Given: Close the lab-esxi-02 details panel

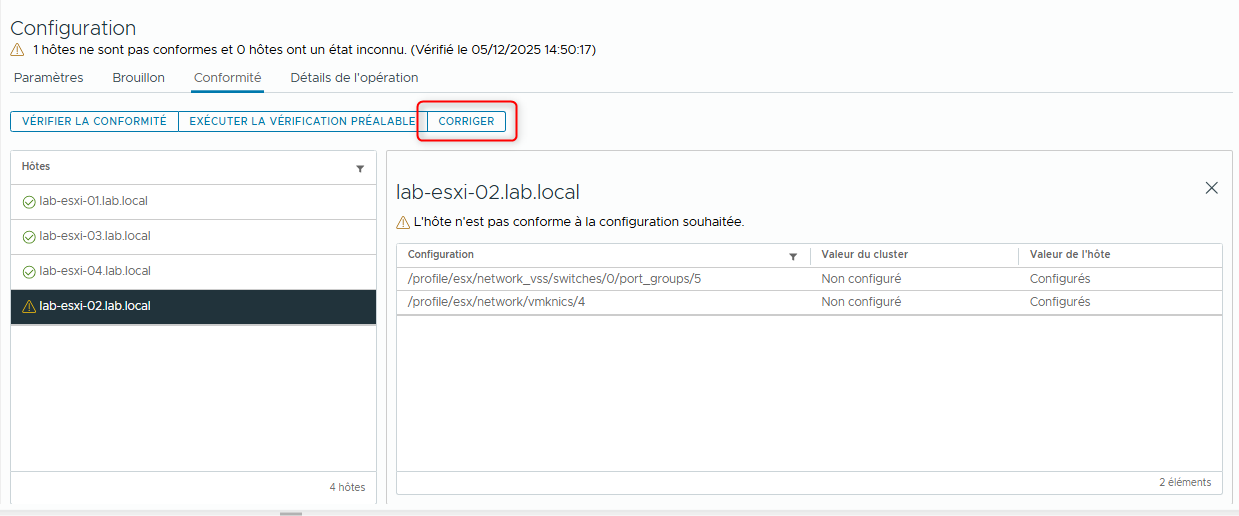Looking at the screenshot, I should point(1212,188).
